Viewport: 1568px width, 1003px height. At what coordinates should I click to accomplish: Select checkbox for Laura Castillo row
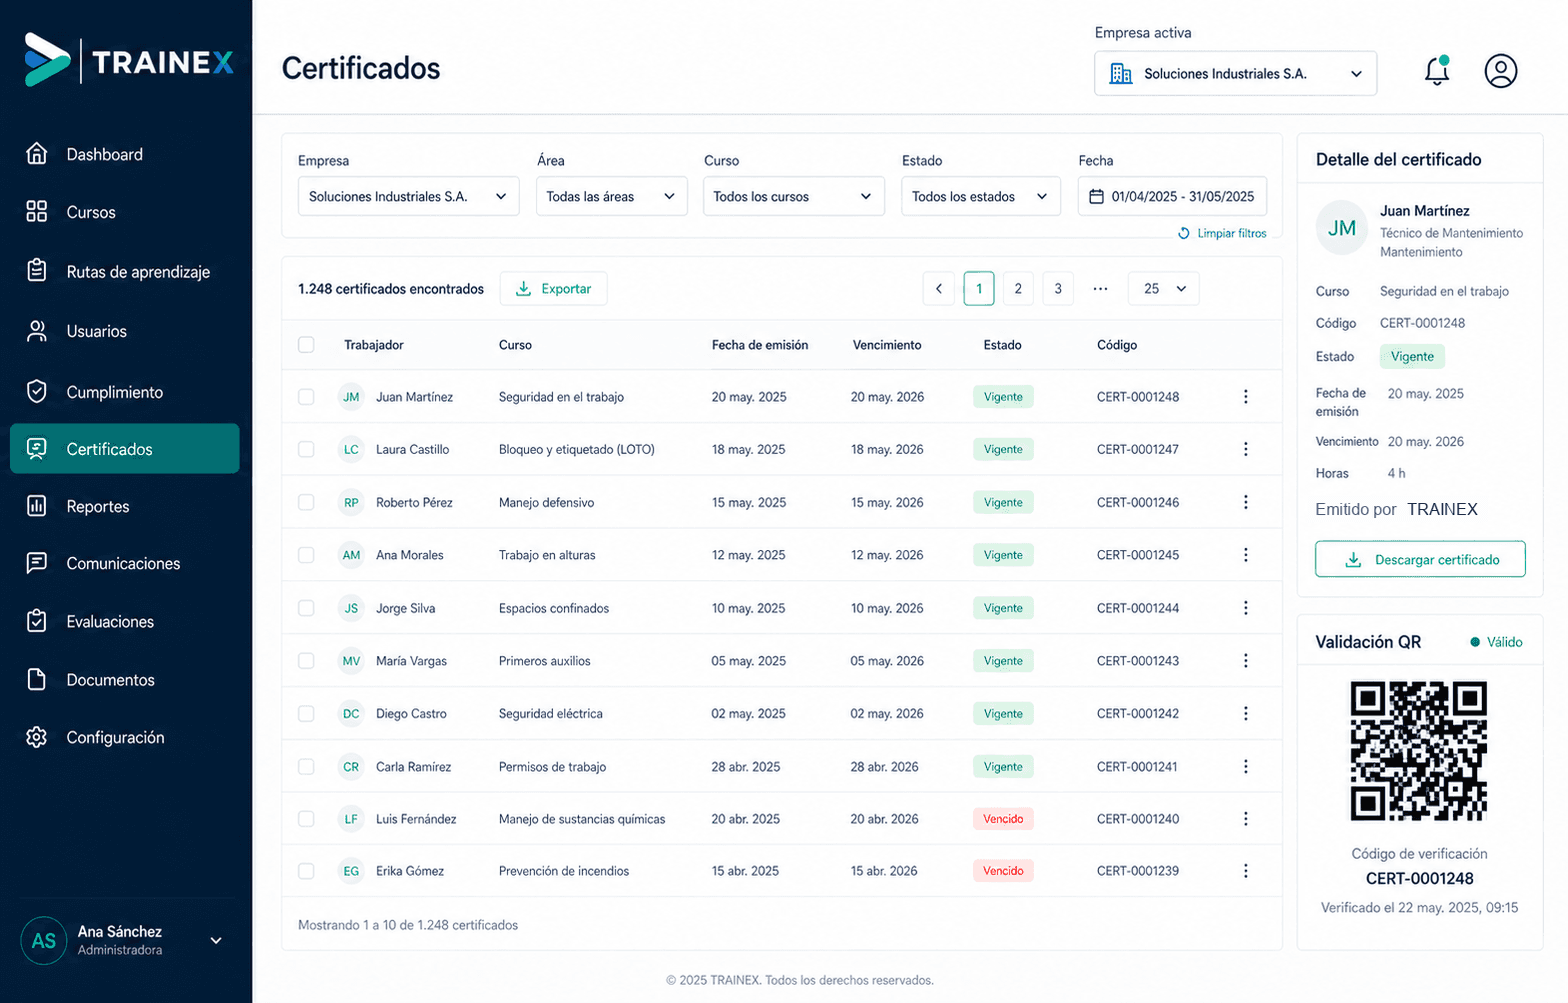[x=306, y=449]
